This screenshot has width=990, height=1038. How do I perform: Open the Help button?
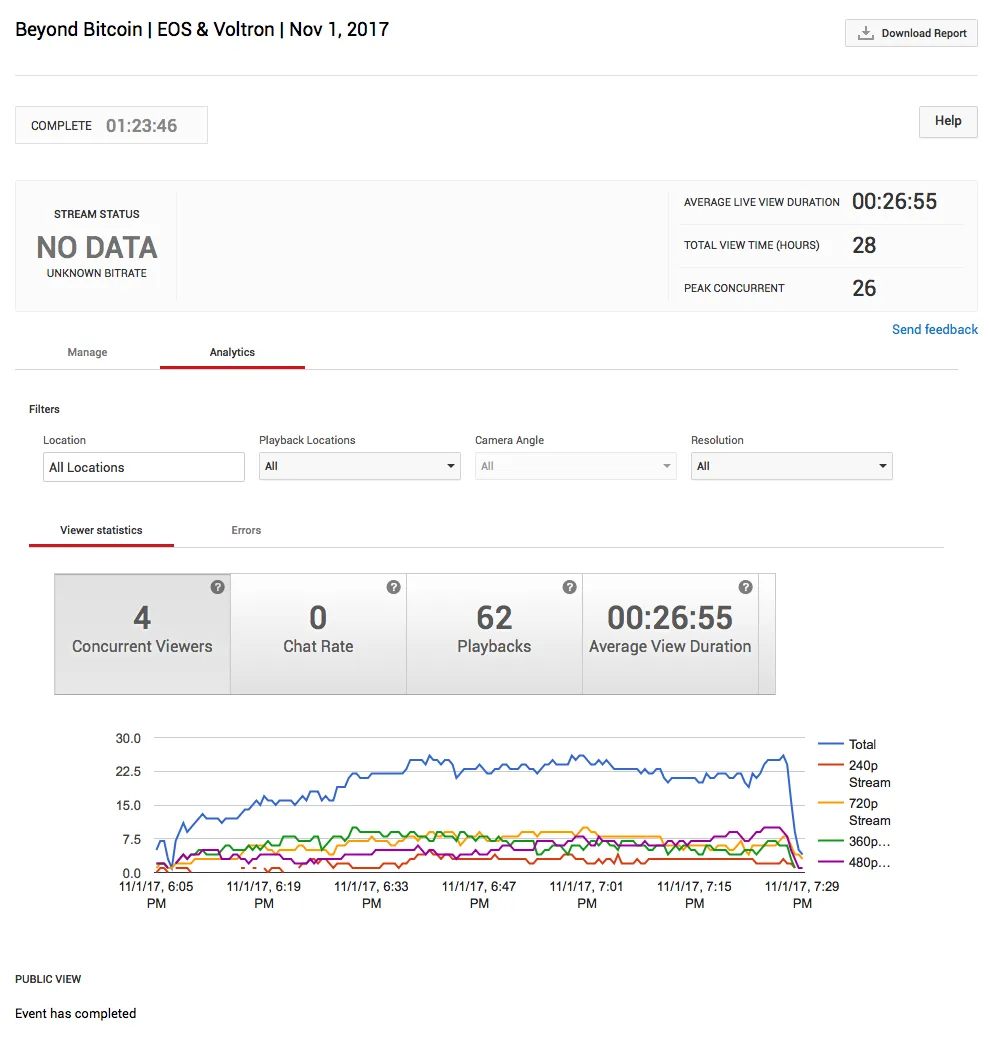(948, 122)
